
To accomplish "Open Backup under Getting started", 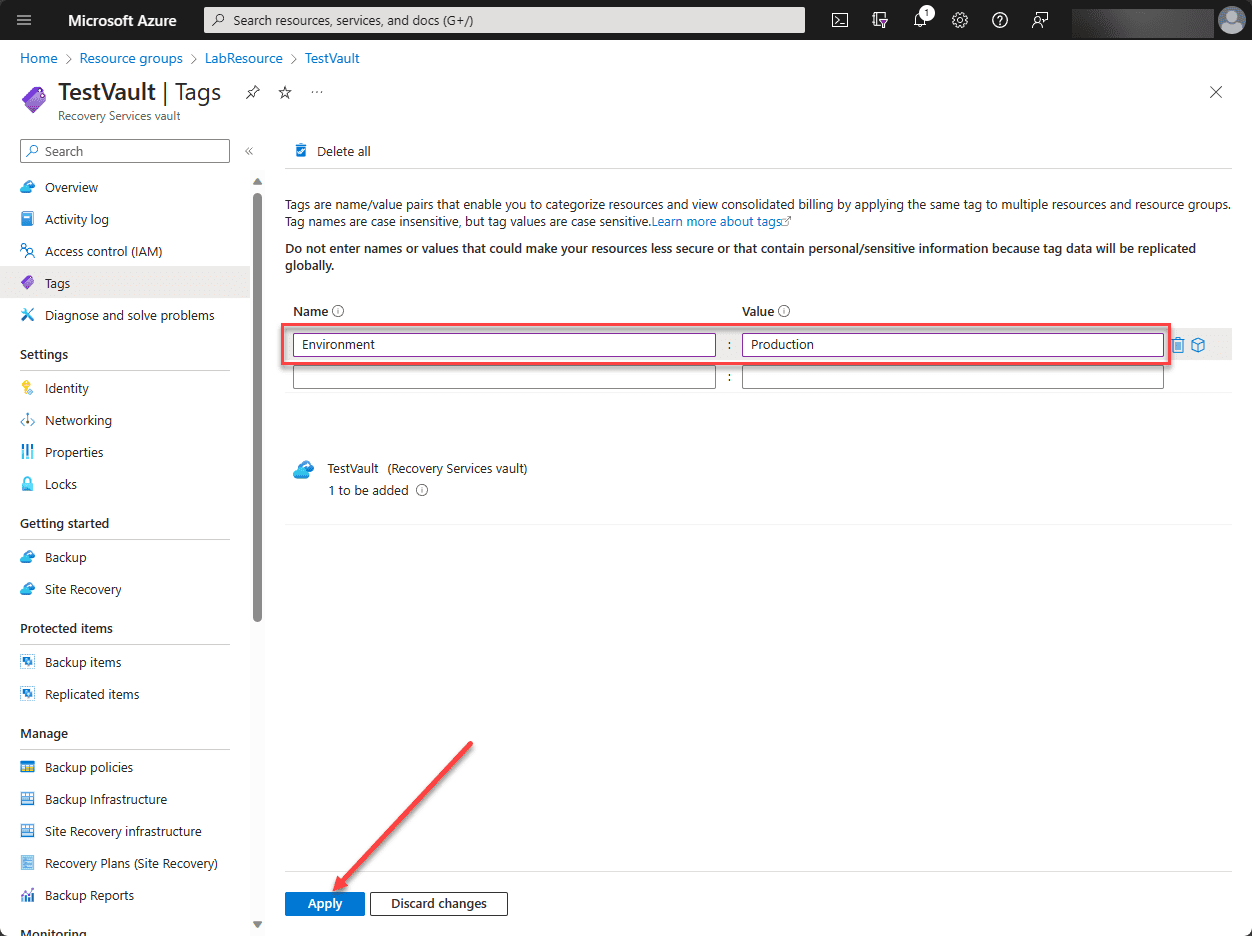I will click(66, 557).
